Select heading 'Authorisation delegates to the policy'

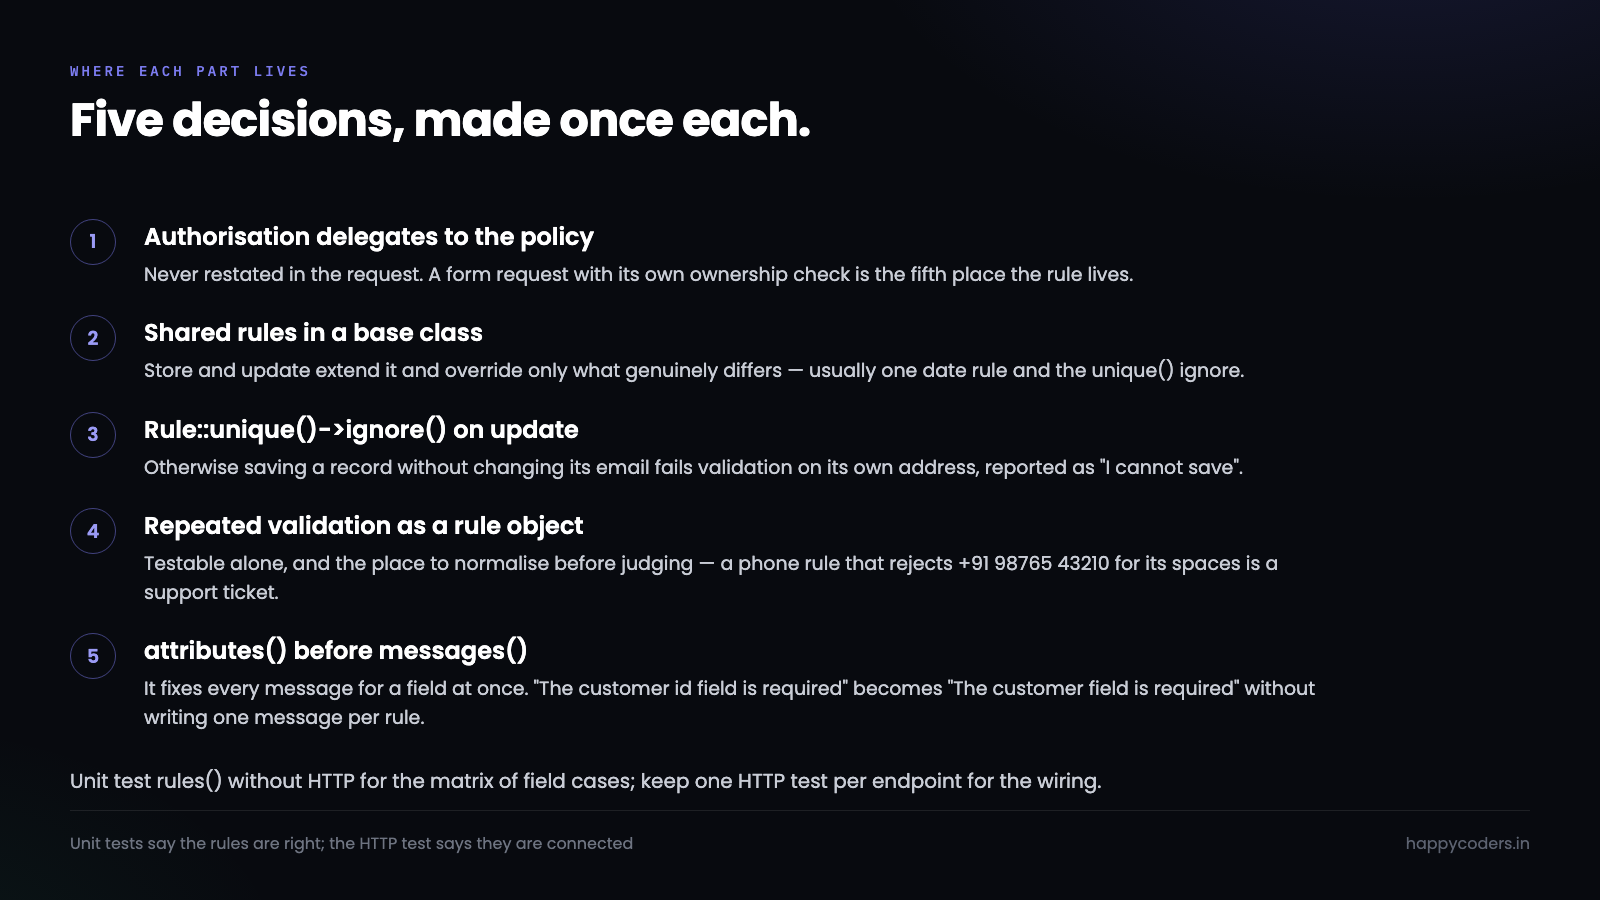(x=369, y=237)
